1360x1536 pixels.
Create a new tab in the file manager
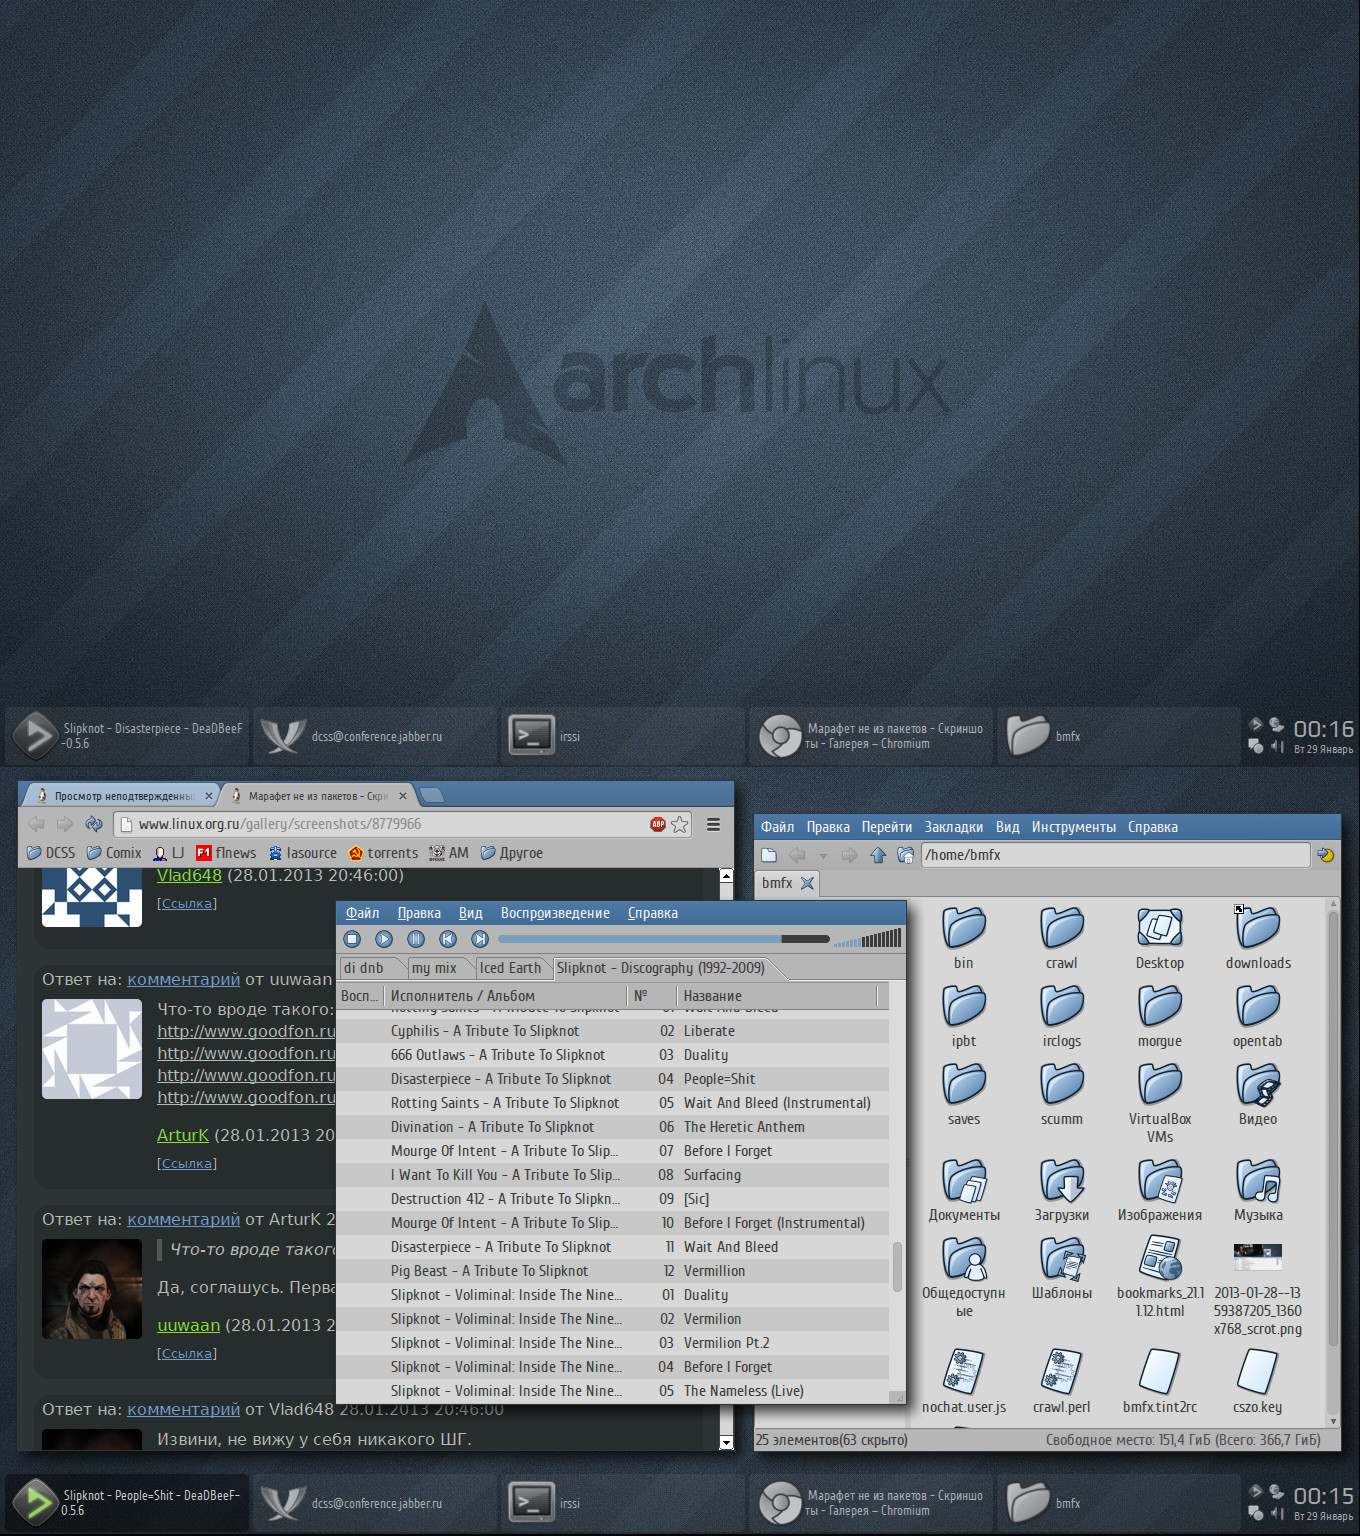pos(769,855)
